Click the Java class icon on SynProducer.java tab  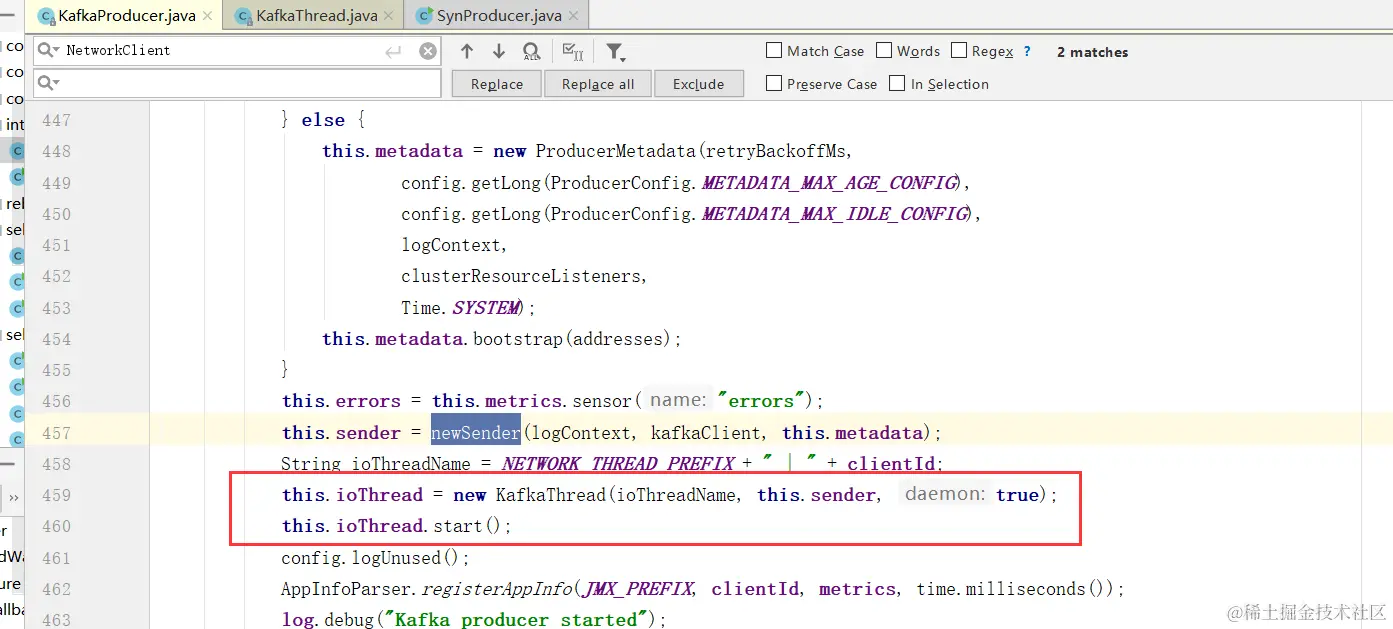coord(424,16)
